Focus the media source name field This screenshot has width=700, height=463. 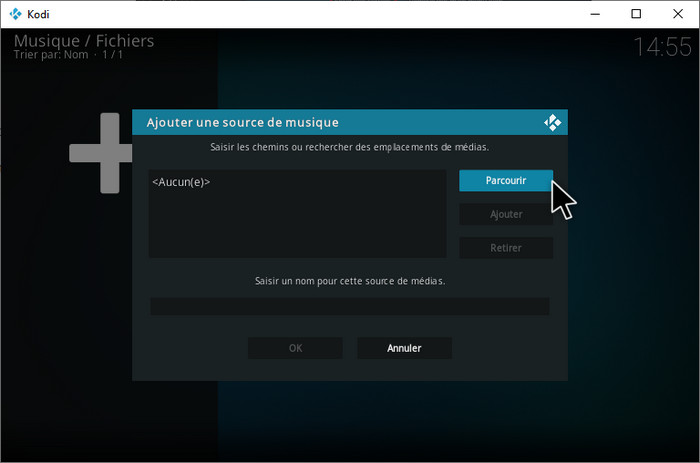pyautogui.click(x=350, y=307)
